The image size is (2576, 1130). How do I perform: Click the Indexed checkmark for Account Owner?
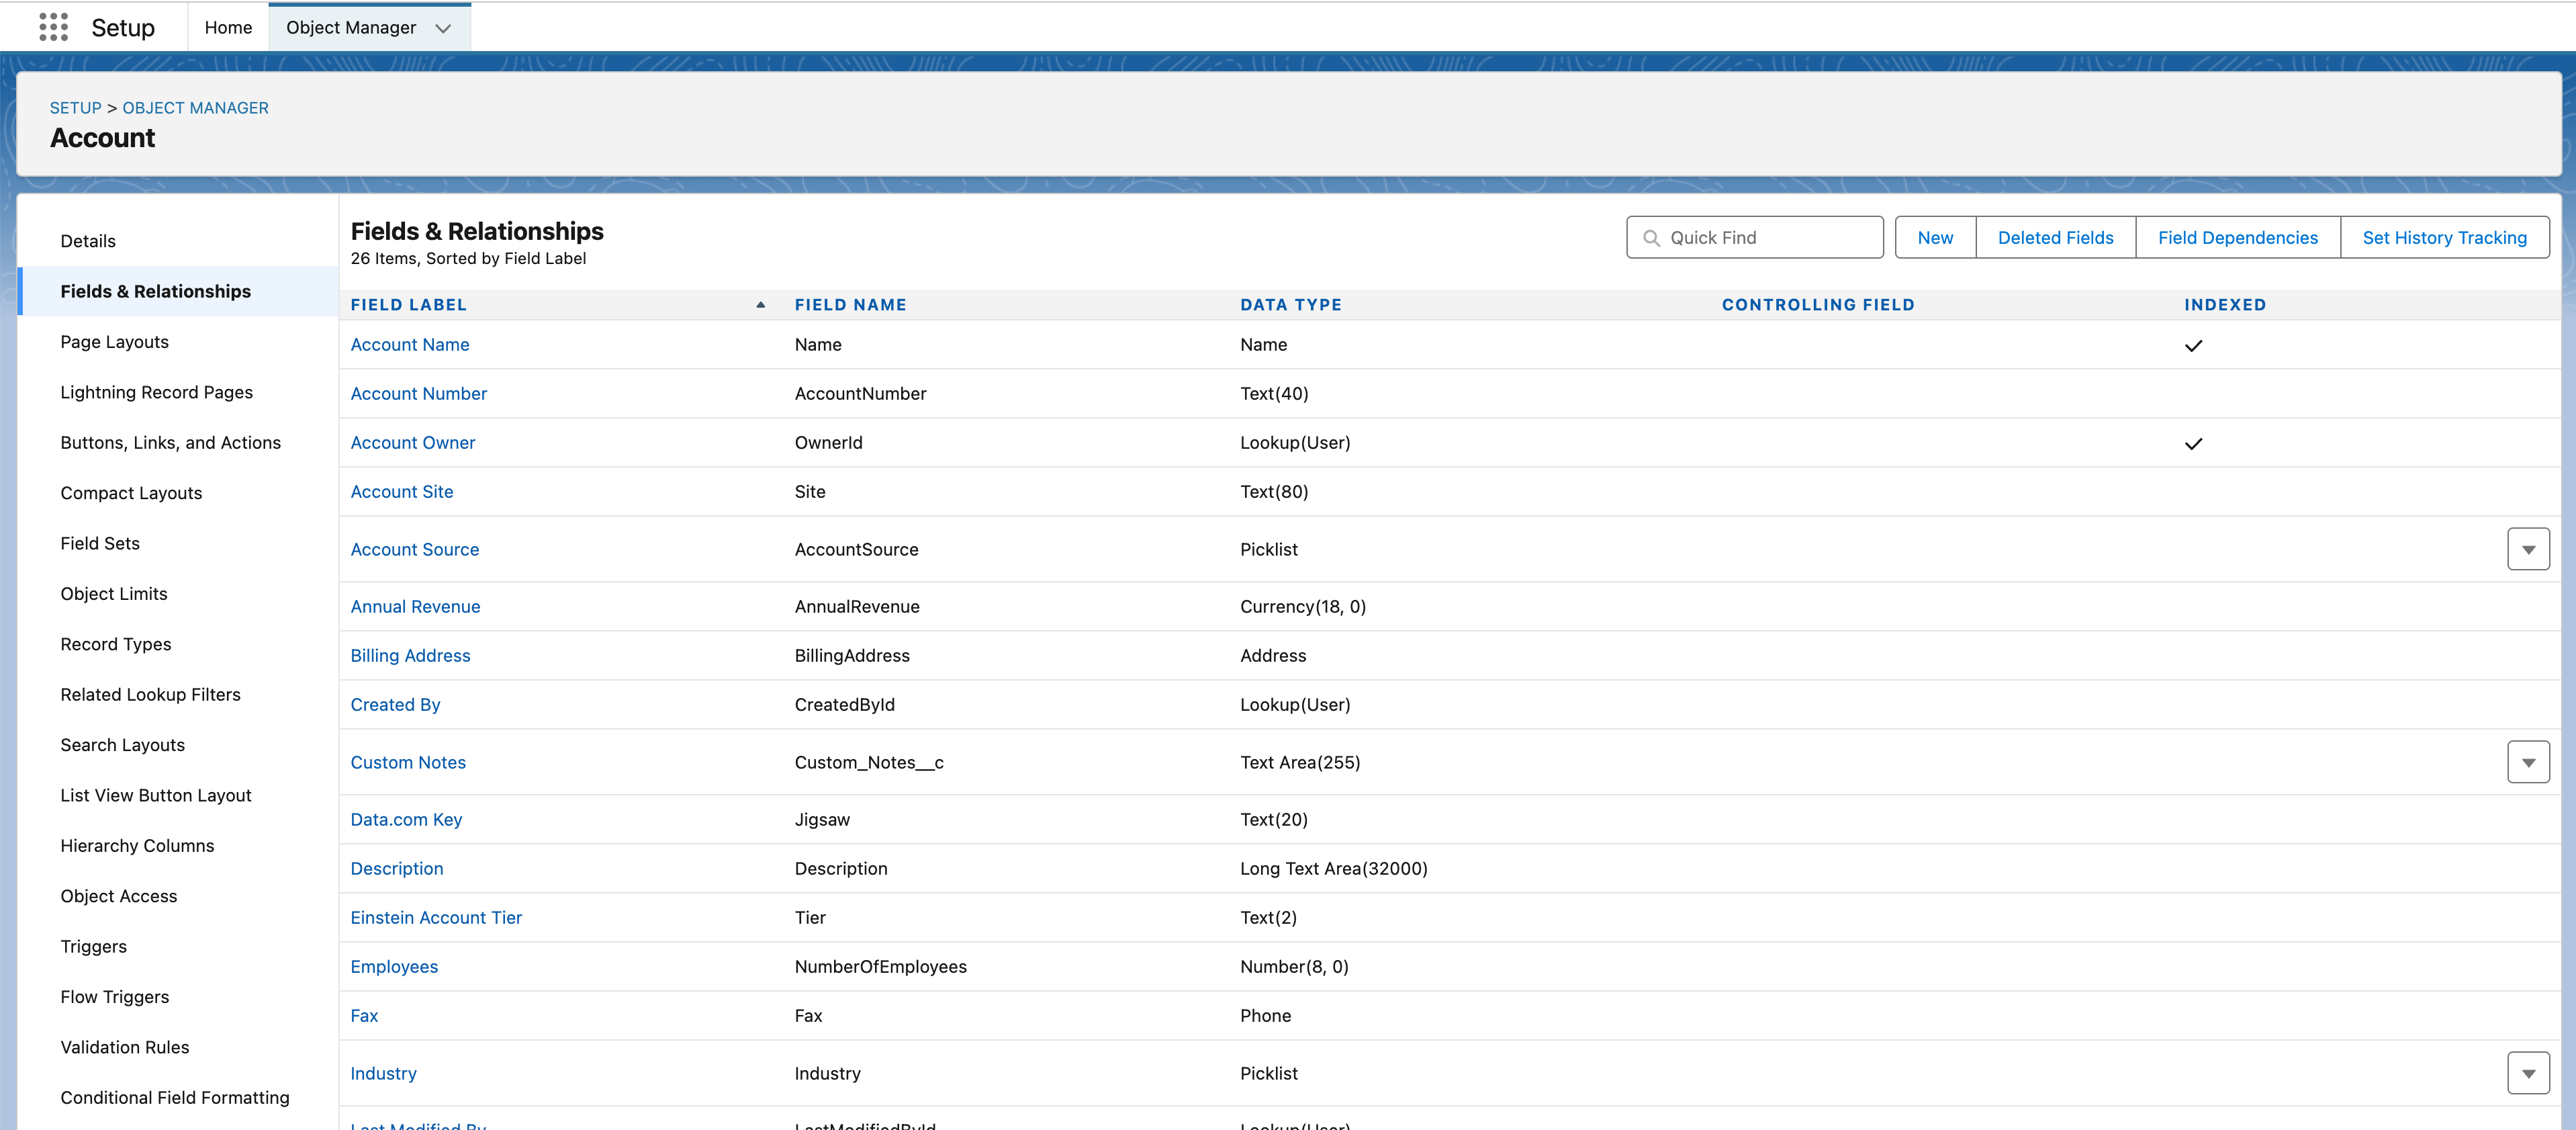(2195, 444)
